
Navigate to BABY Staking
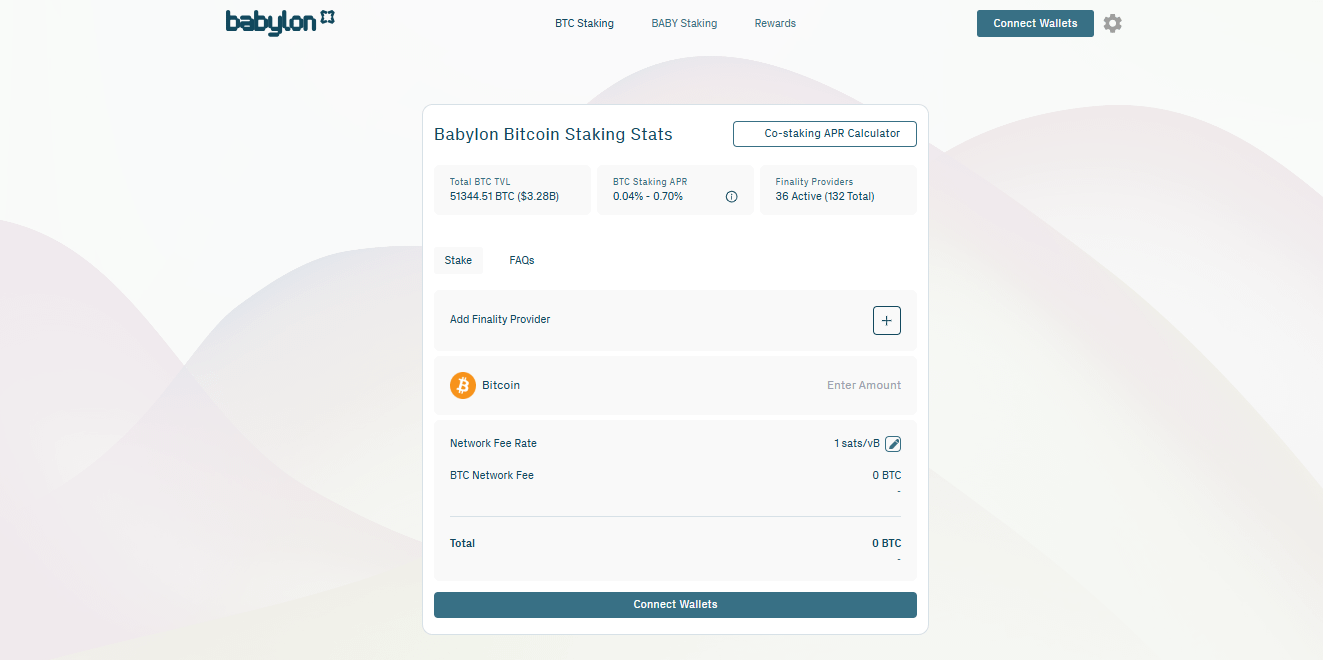pos(684,23)
